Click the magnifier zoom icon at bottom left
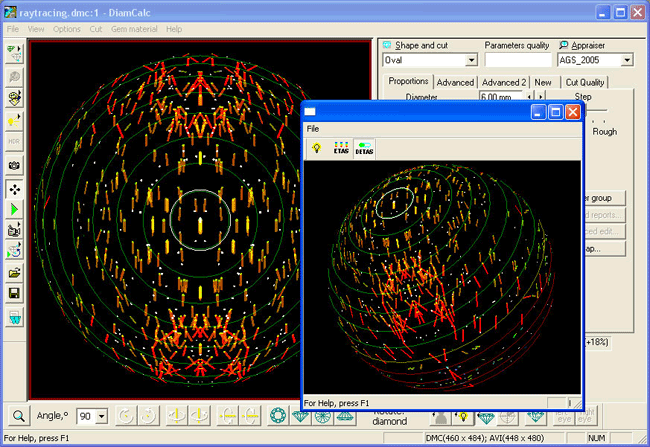Viewport: 650px width, 447px height. [18, 416]
